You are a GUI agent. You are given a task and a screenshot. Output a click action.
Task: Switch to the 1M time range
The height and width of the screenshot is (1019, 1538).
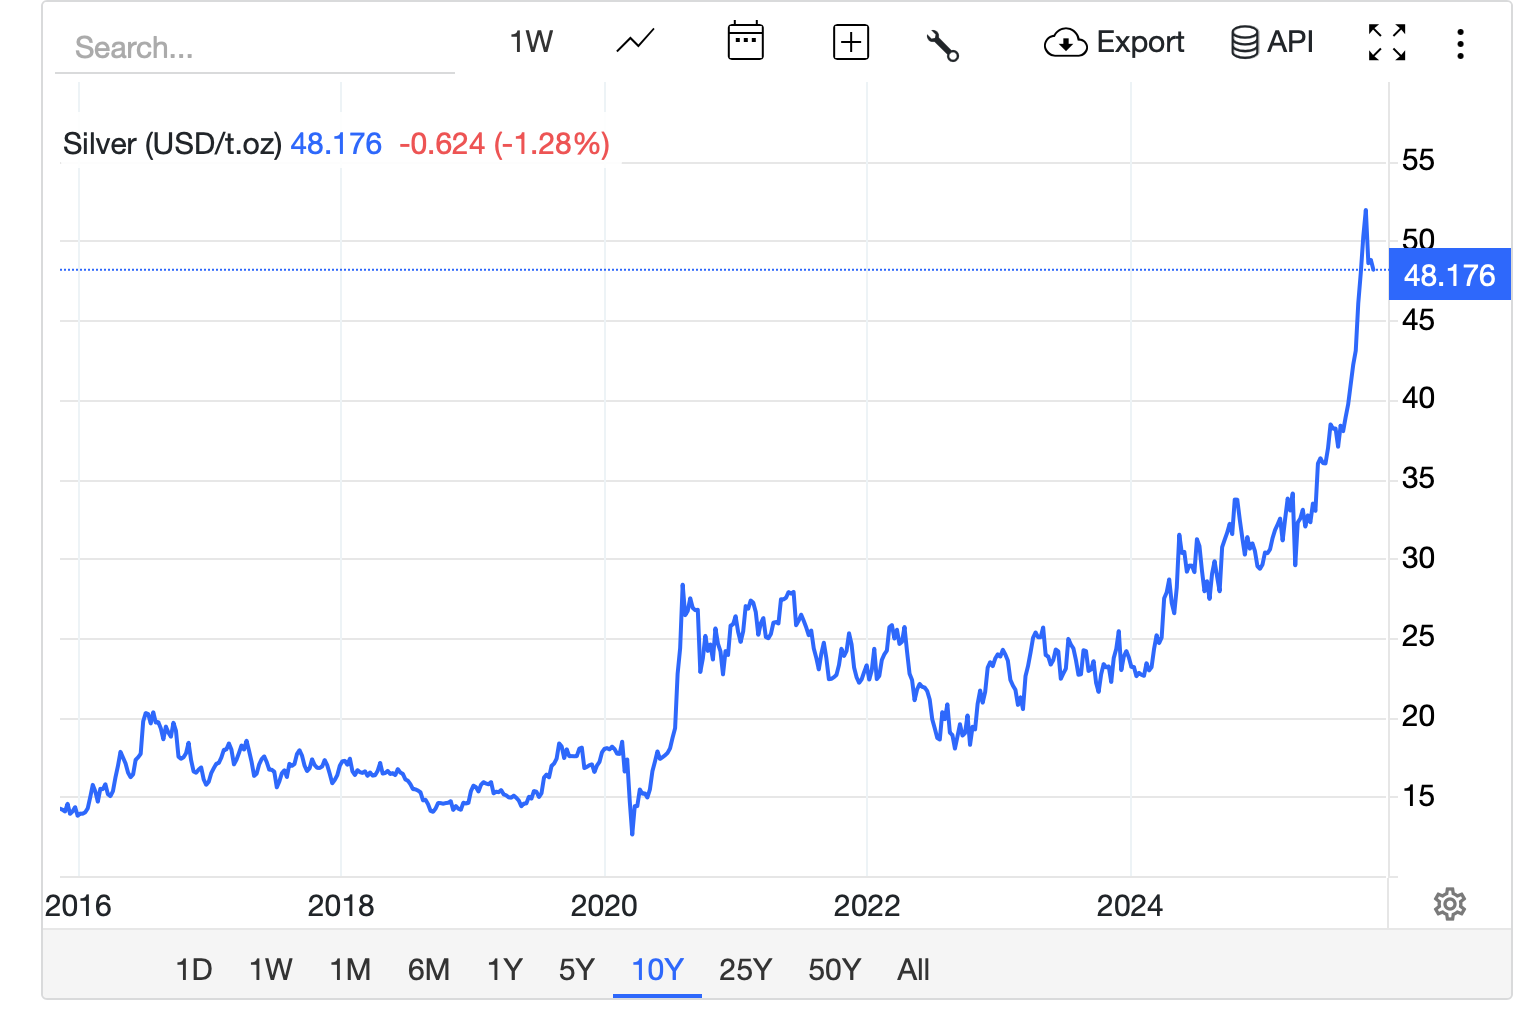(350, 969)
